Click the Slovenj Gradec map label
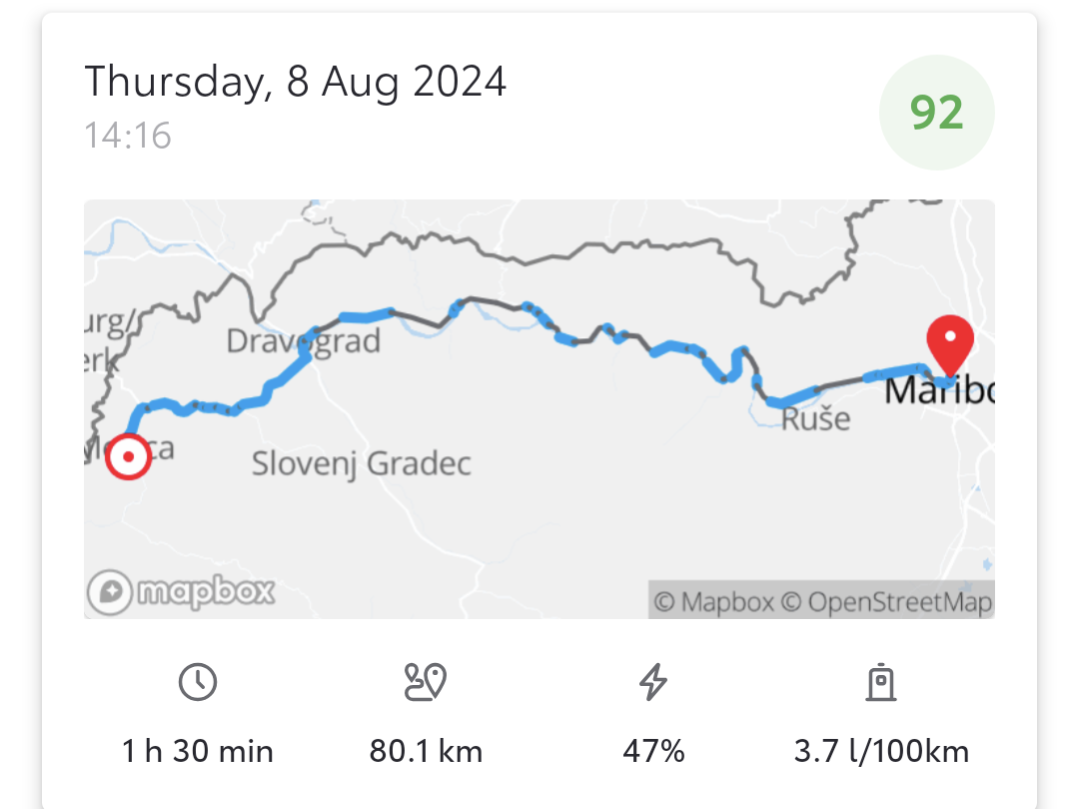This screenshot has height=809, width=1079. (x=361, y=464)
